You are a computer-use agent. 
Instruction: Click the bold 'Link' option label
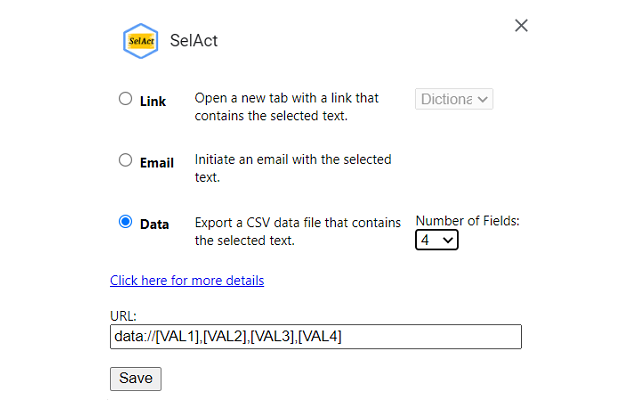153,101
